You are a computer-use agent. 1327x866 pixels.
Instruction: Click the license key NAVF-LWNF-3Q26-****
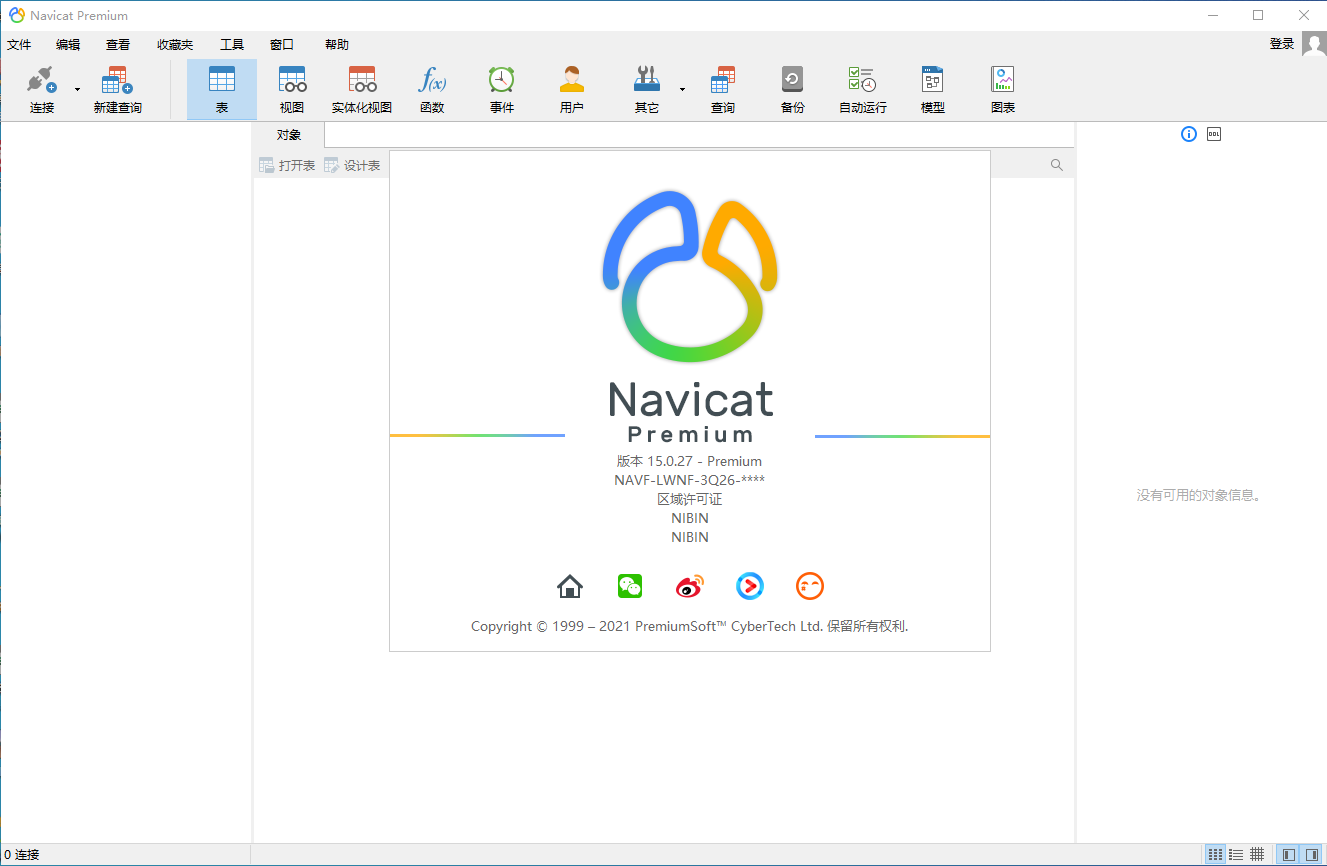[690, 480]
